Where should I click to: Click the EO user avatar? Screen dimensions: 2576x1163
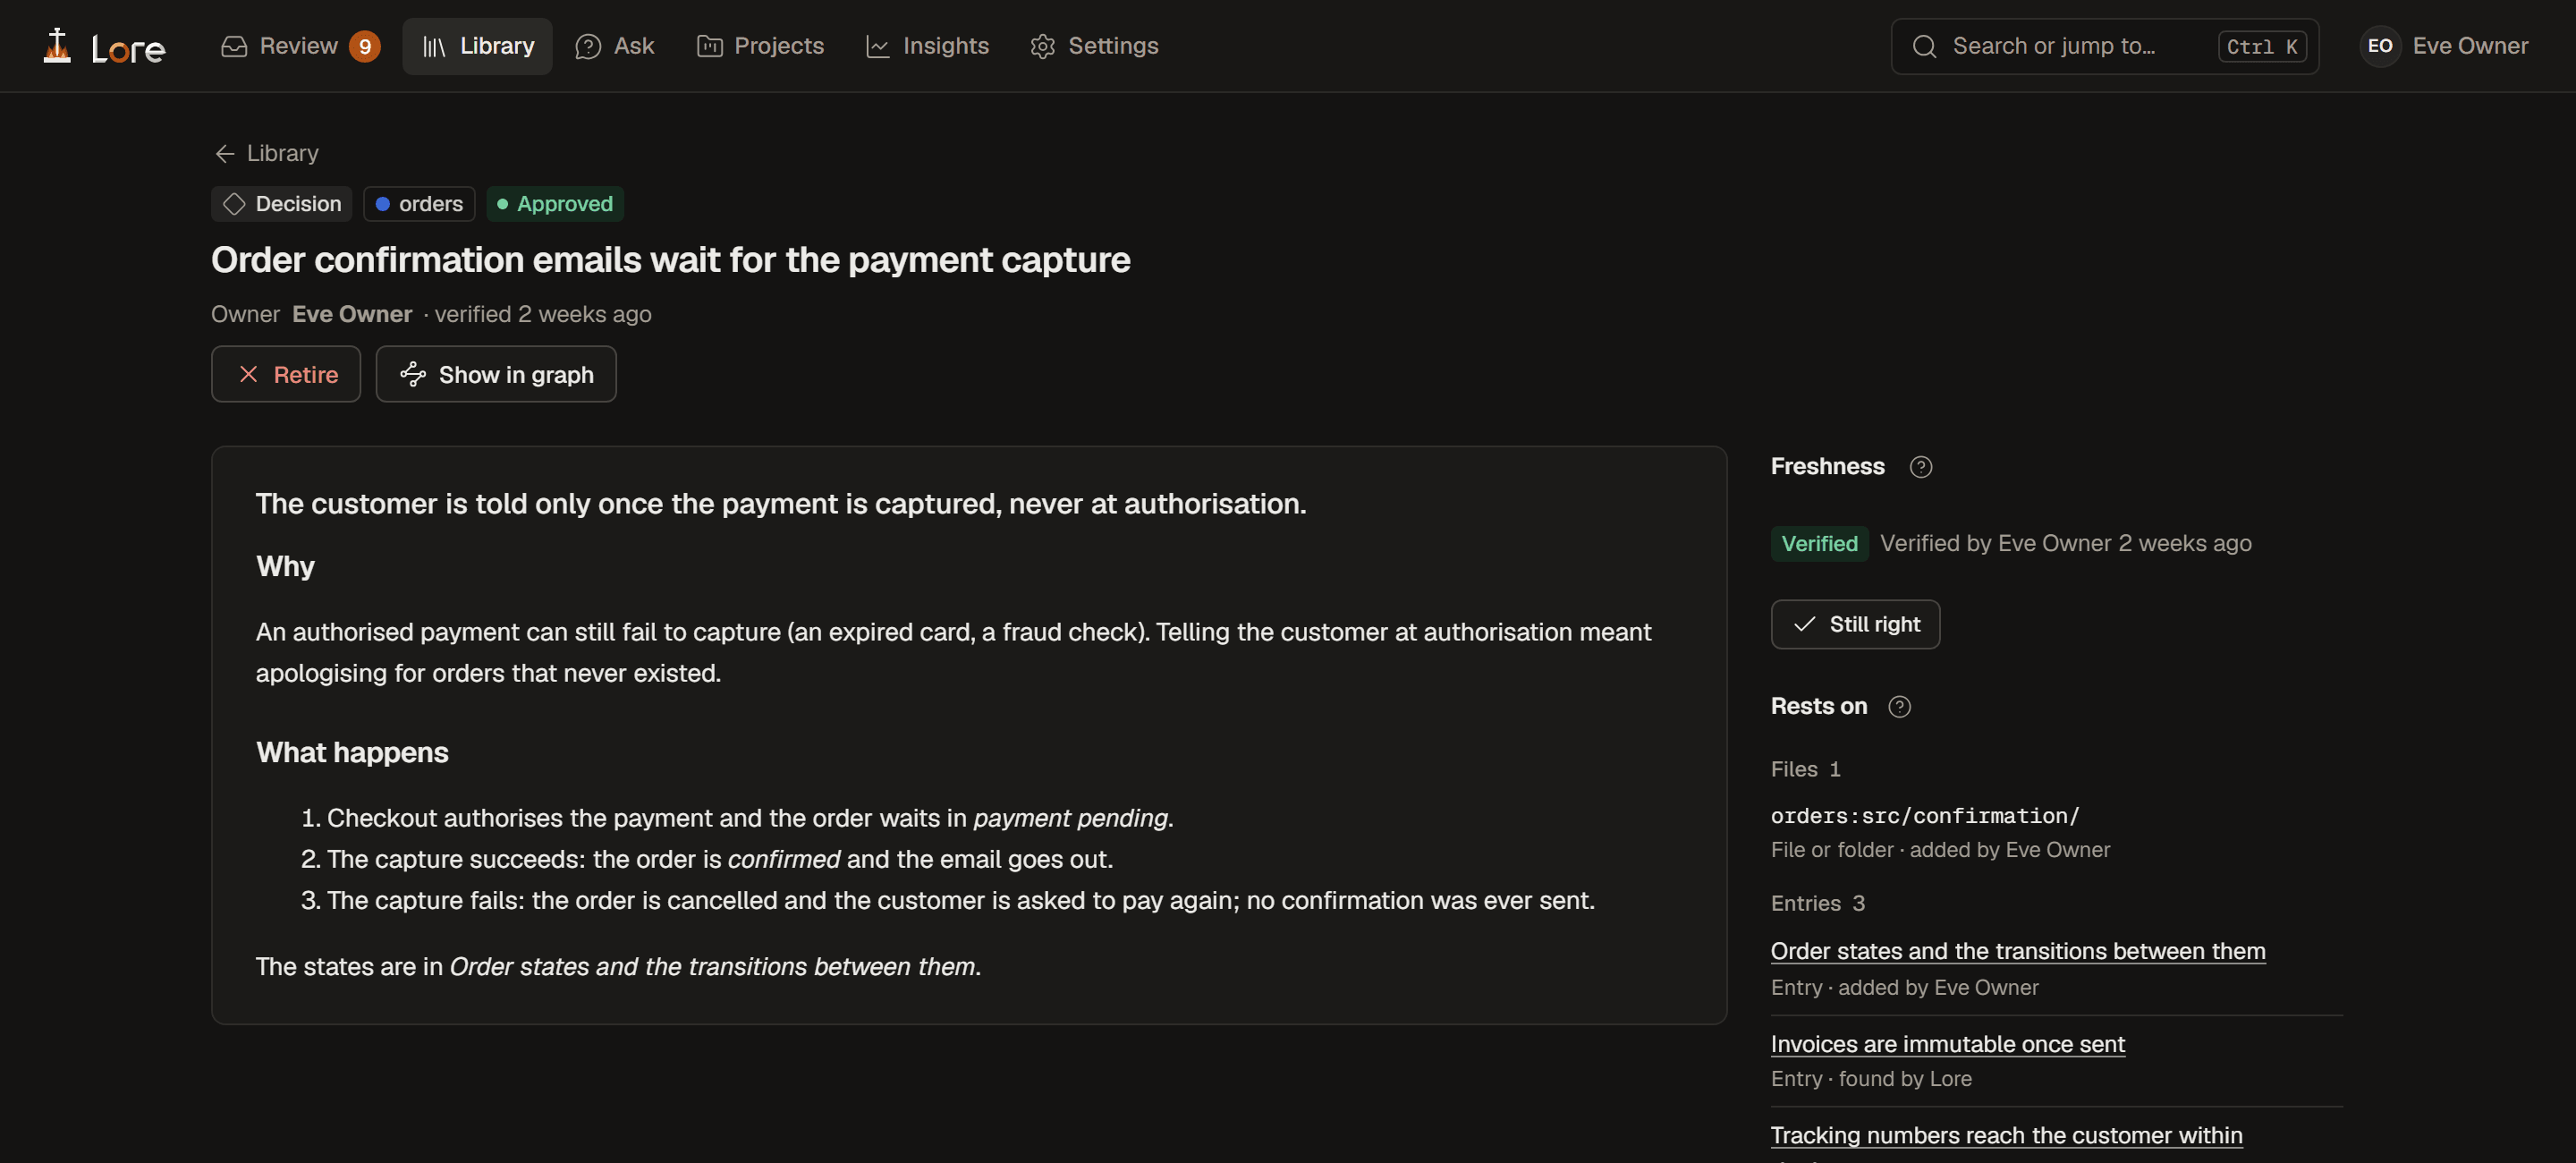(x=2380, y=46)
